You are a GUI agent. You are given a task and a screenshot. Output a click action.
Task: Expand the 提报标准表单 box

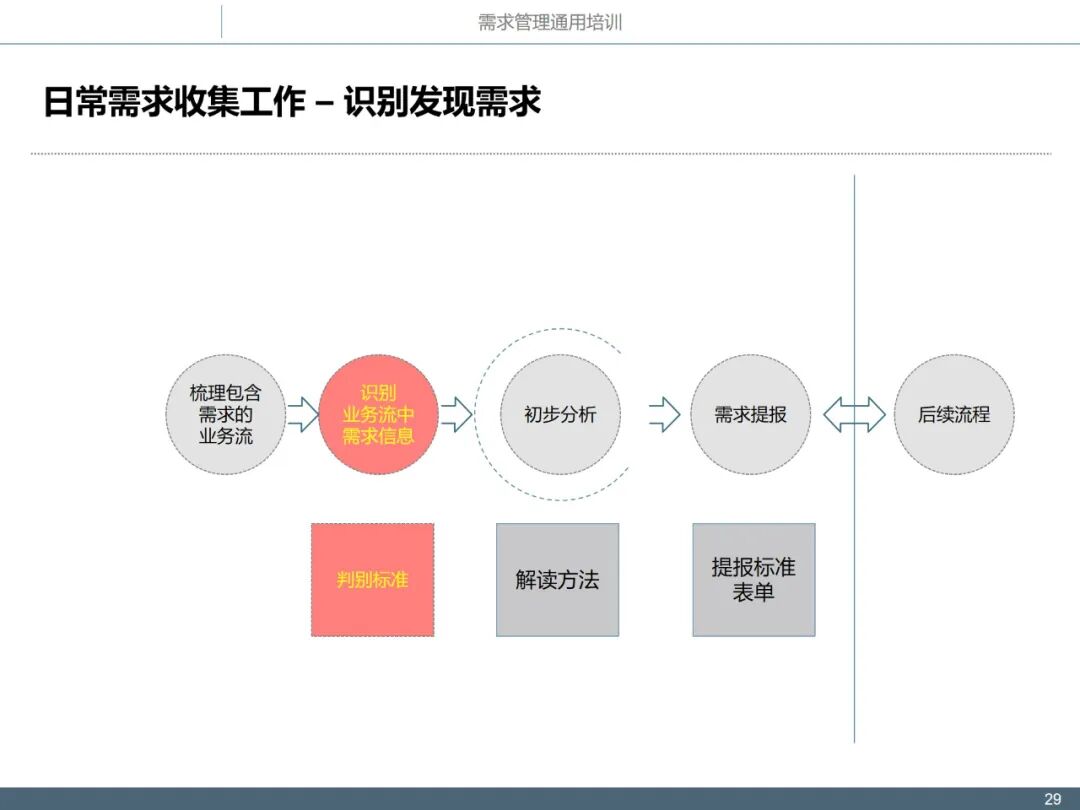click(753, 578)
